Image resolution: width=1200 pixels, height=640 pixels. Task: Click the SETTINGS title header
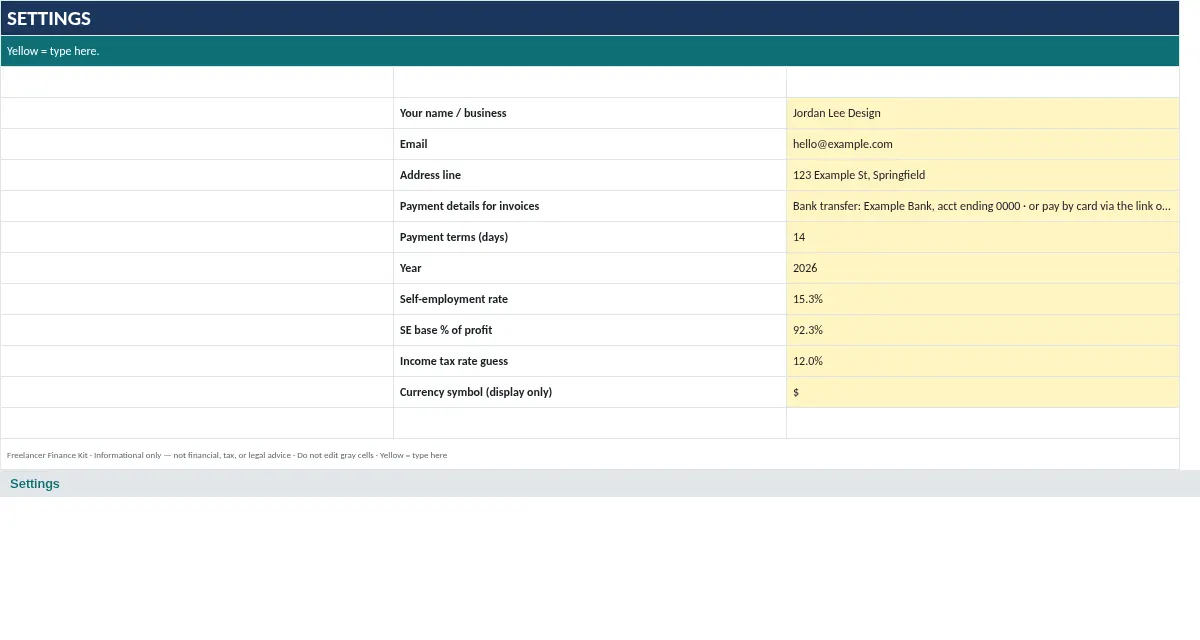tap(590, 18)
